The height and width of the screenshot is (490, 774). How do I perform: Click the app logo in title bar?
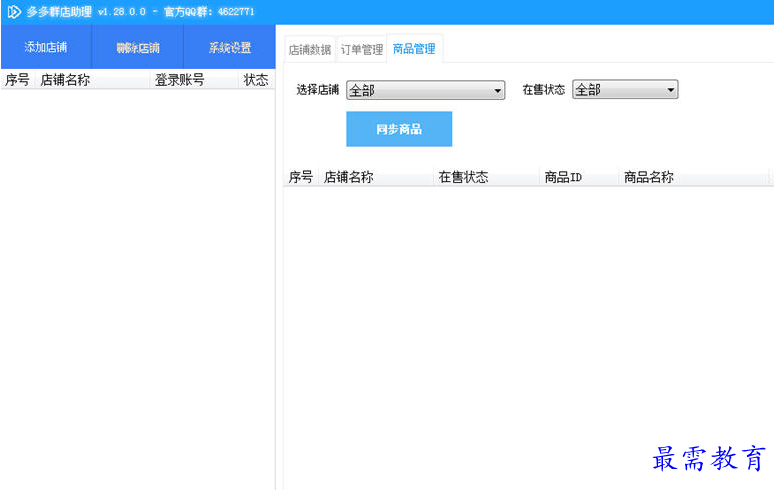point(14,11)
